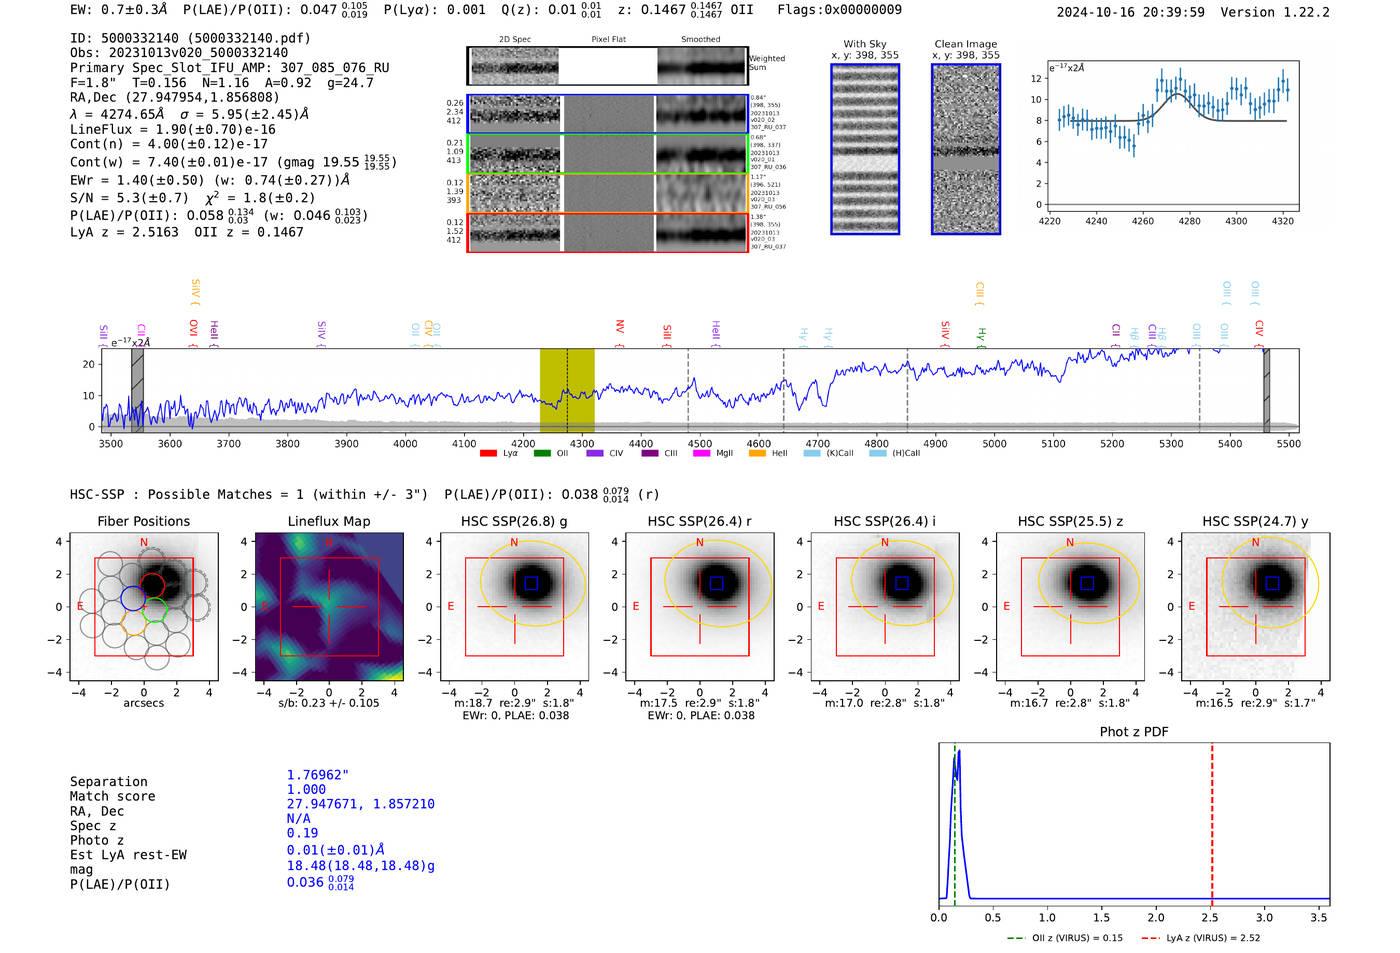Click the Est LyA rest-EW value
The image size is (1400, 953).
coord(335,850)
